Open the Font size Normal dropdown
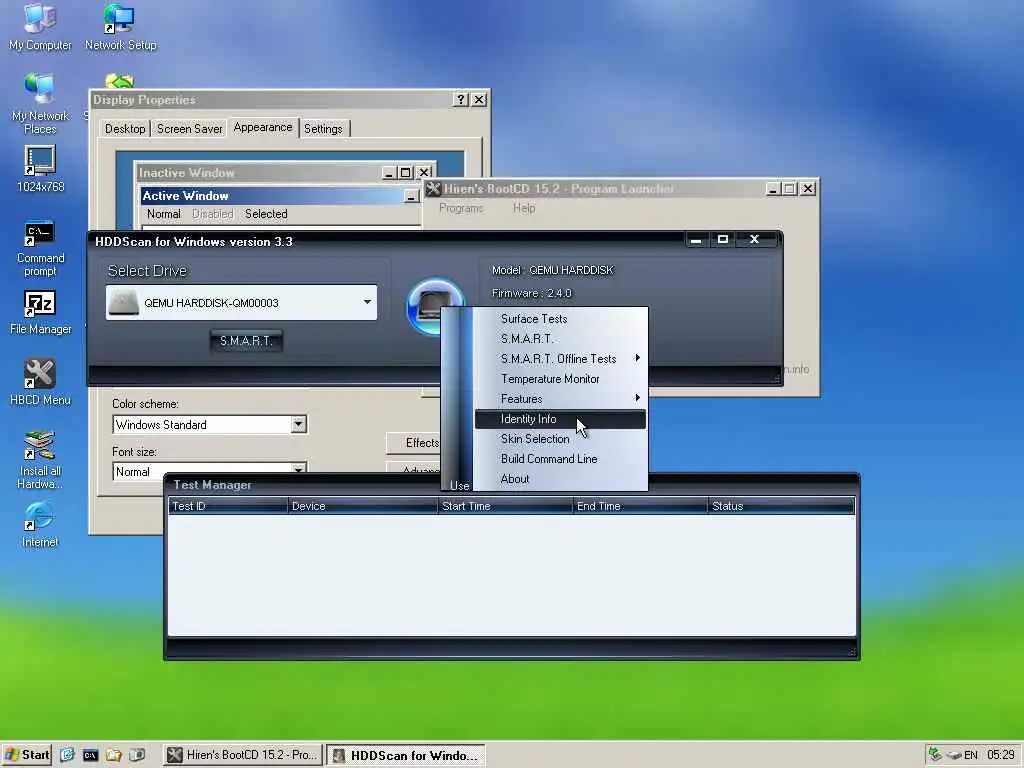This screenshot has height=768, width=1024. point(298,469)
